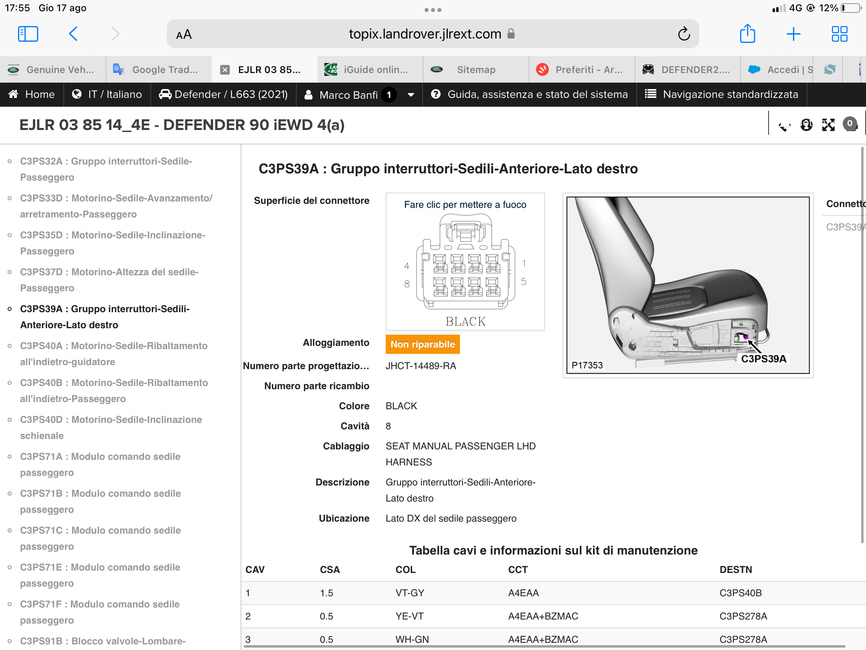Image resolution: width=866 pixels, height=650 pixels.
Task: Open the Safari share sheet
Action: click(x=747, y=34)
